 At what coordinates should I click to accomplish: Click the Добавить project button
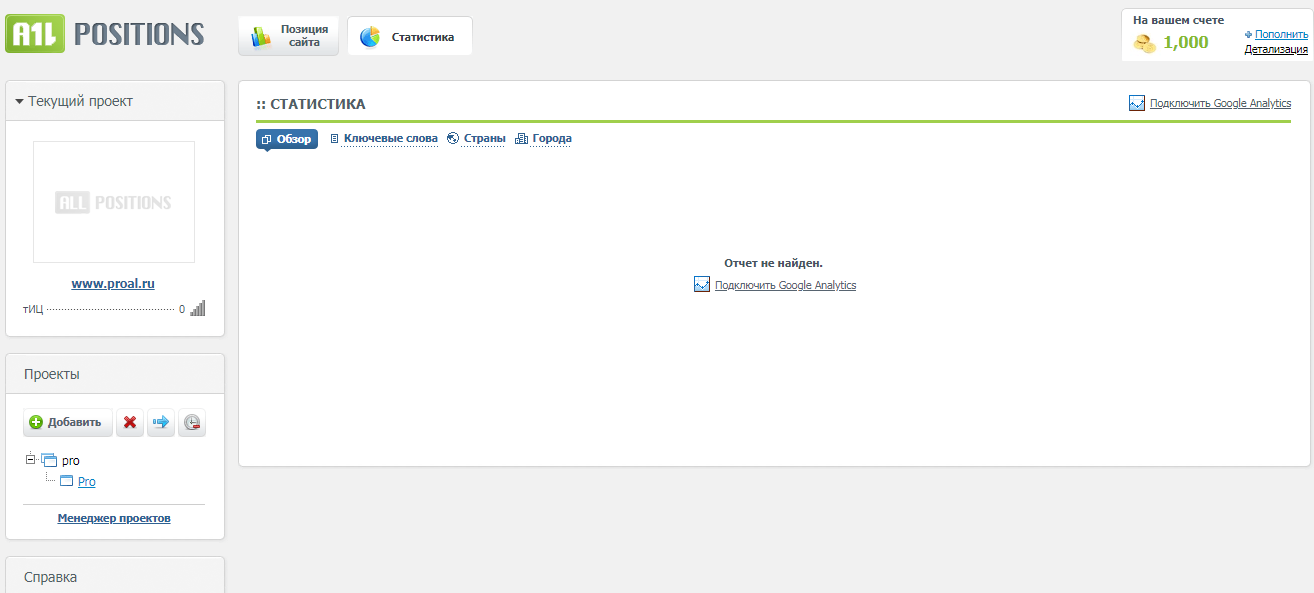(68, 422)
